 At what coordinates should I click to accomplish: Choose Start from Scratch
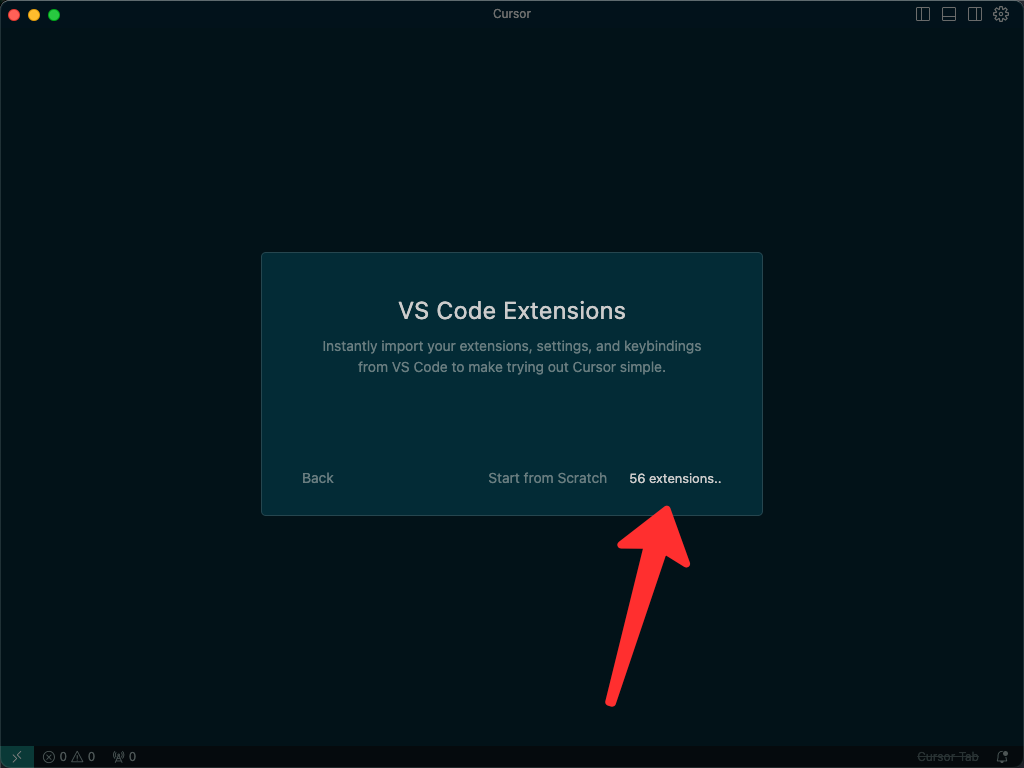tap(547, 478)
